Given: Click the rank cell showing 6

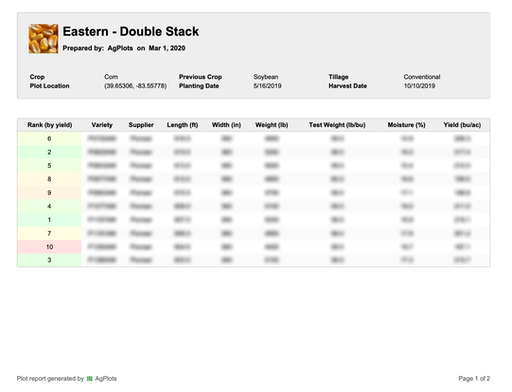Looking at the screenshot, I should (x=49, y=139).
